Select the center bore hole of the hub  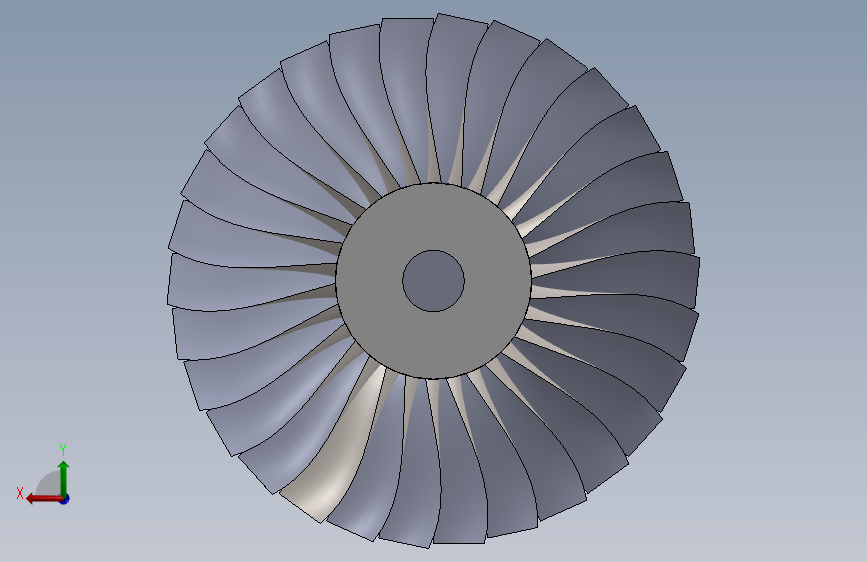tap(433, 281)
